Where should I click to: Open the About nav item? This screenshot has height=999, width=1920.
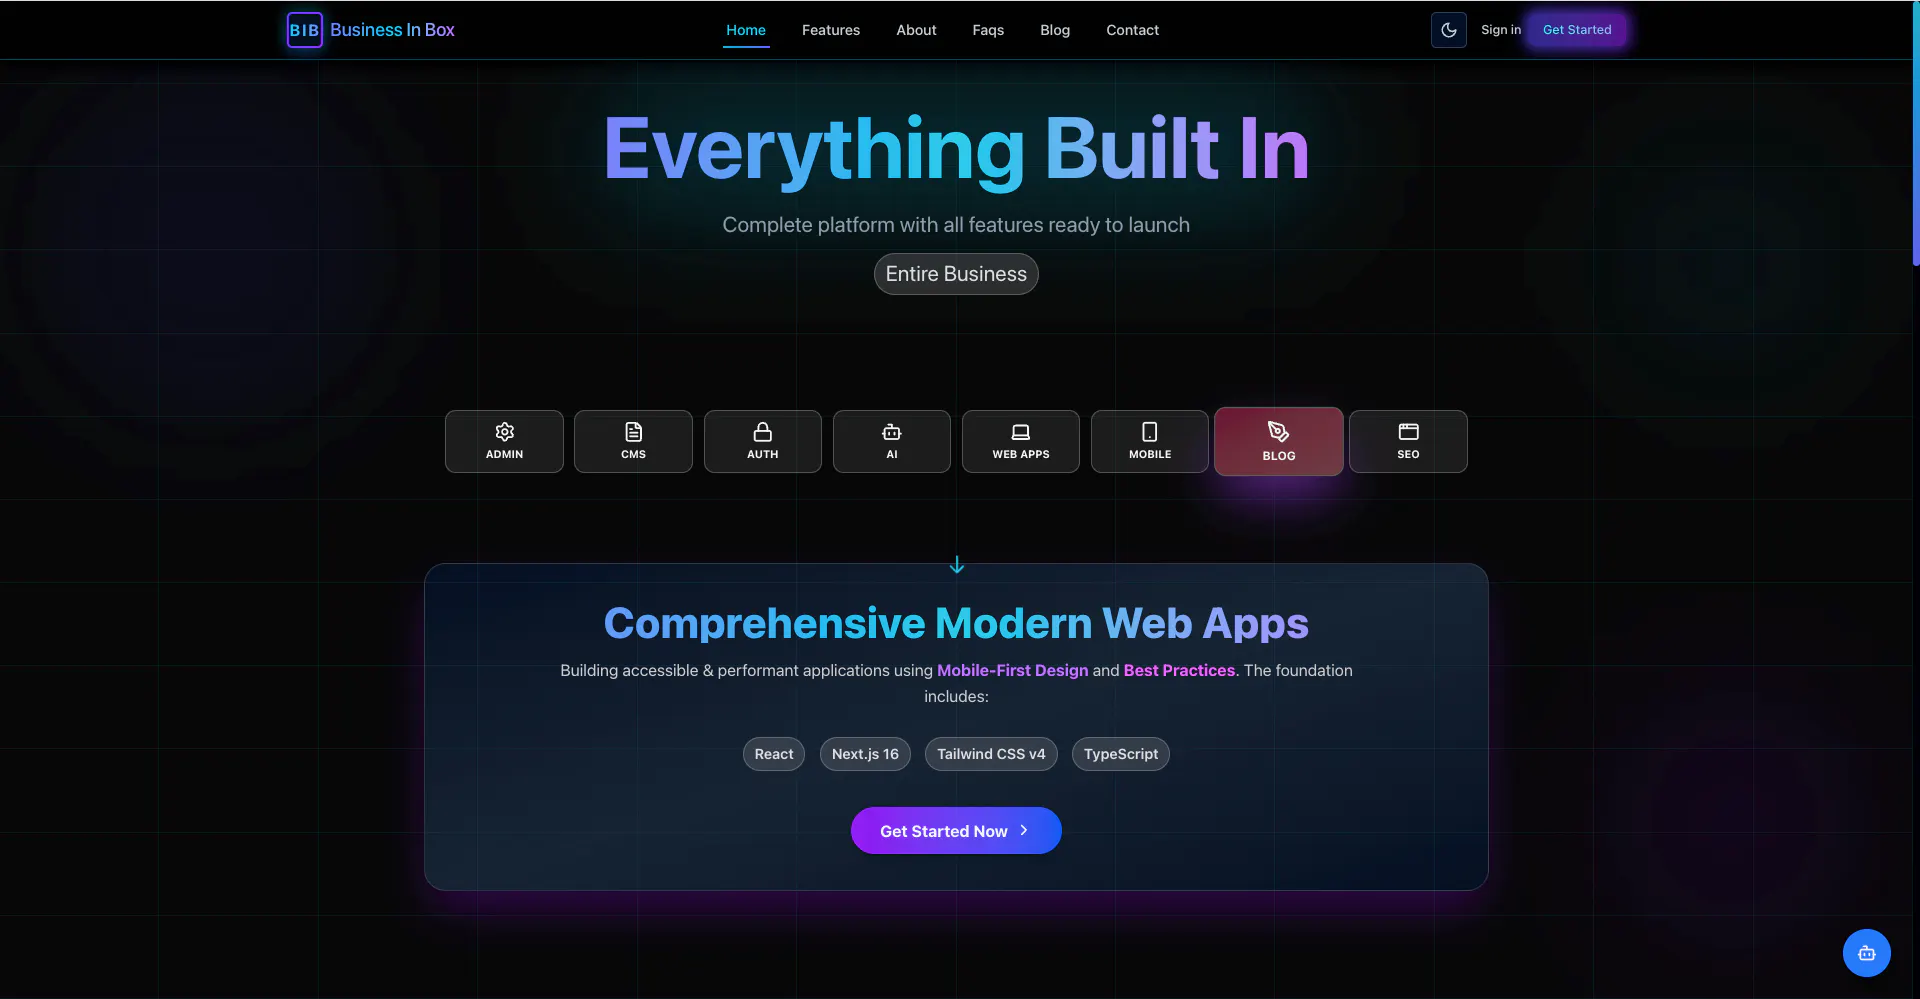point(916,30)
